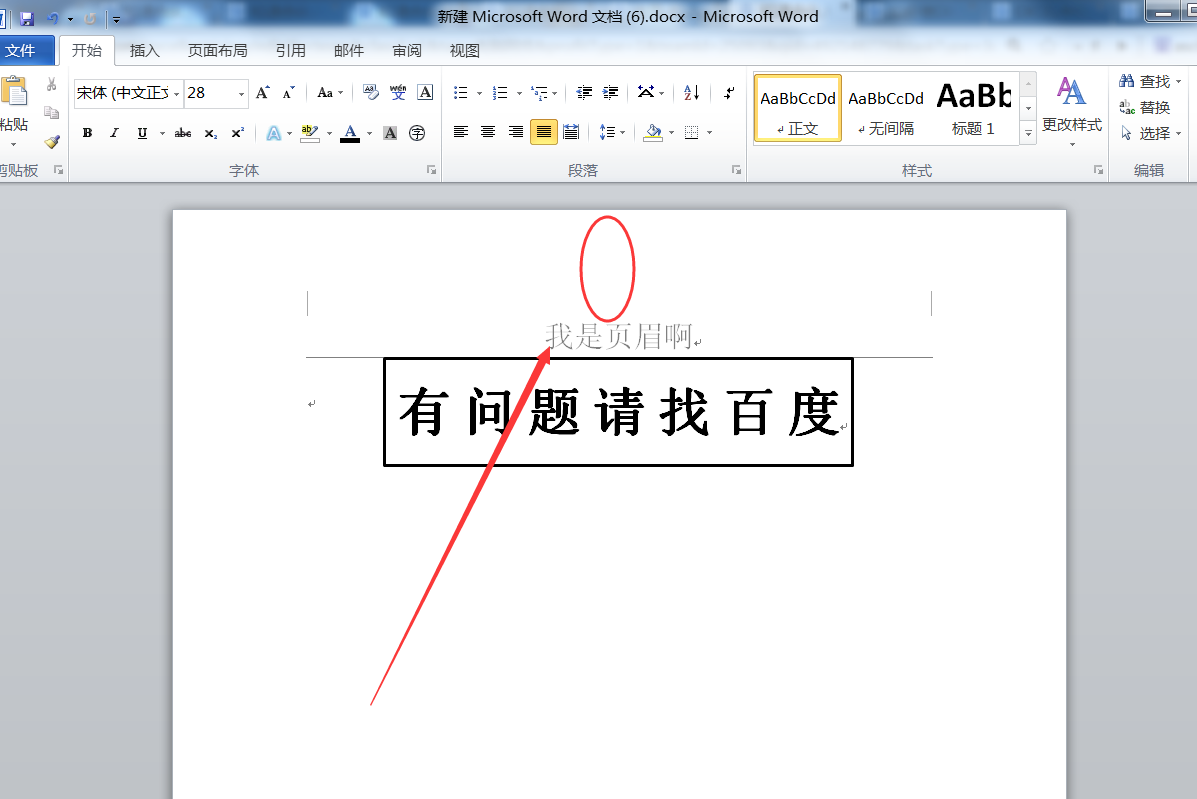The width and height of the screenshot is (1197, 799).
Task: Click the Redo icon in quick access toolbar
Action: click(x=90, y=18)
